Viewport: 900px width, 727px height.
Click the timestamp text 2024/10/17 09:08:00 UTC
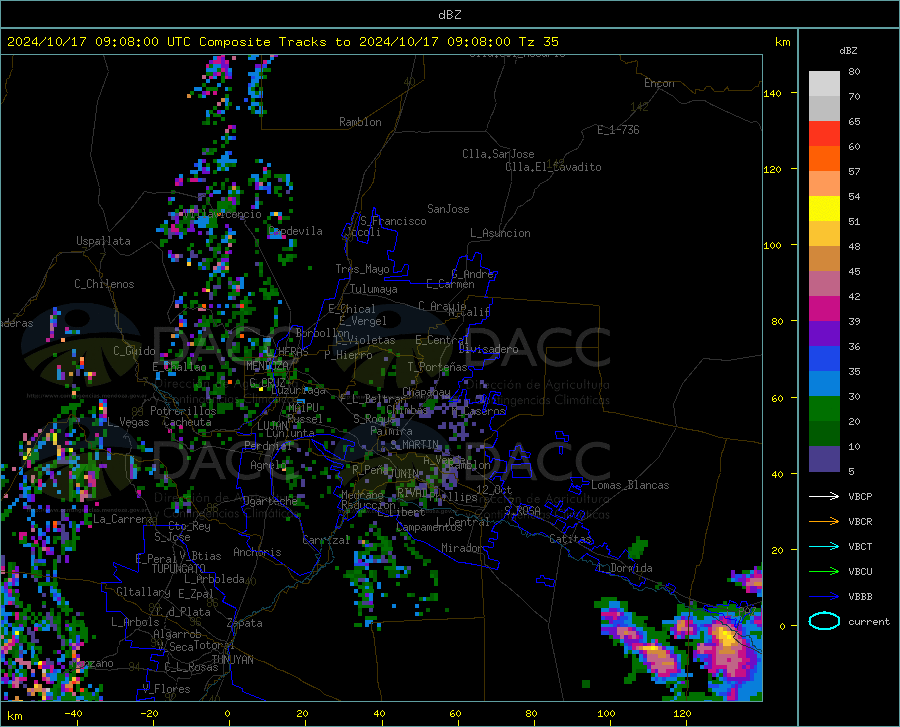click(99, 42)
